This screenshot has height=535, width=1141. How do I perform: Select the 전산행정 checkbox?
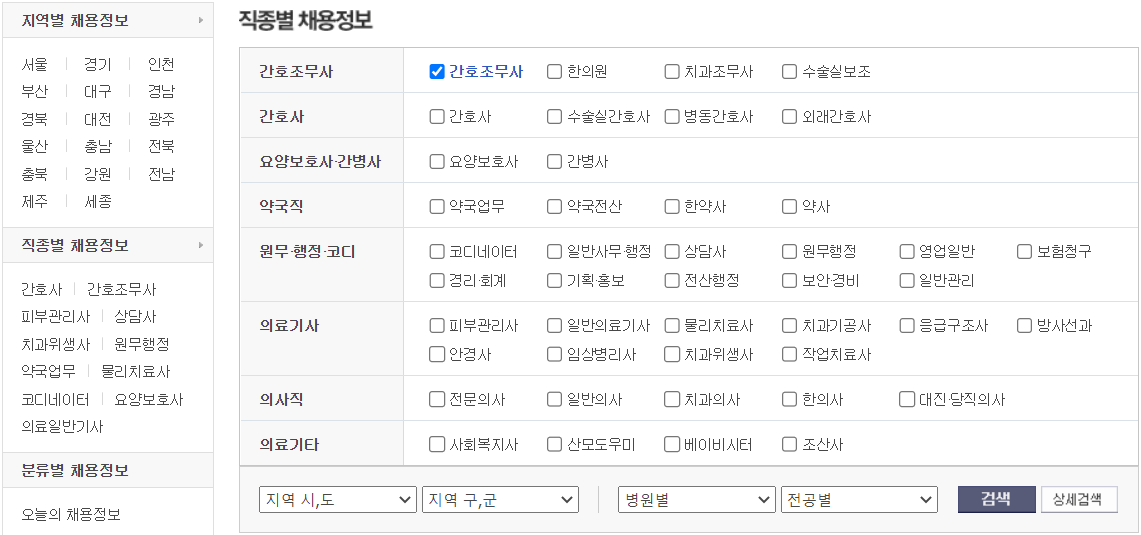tap(672, 280)
